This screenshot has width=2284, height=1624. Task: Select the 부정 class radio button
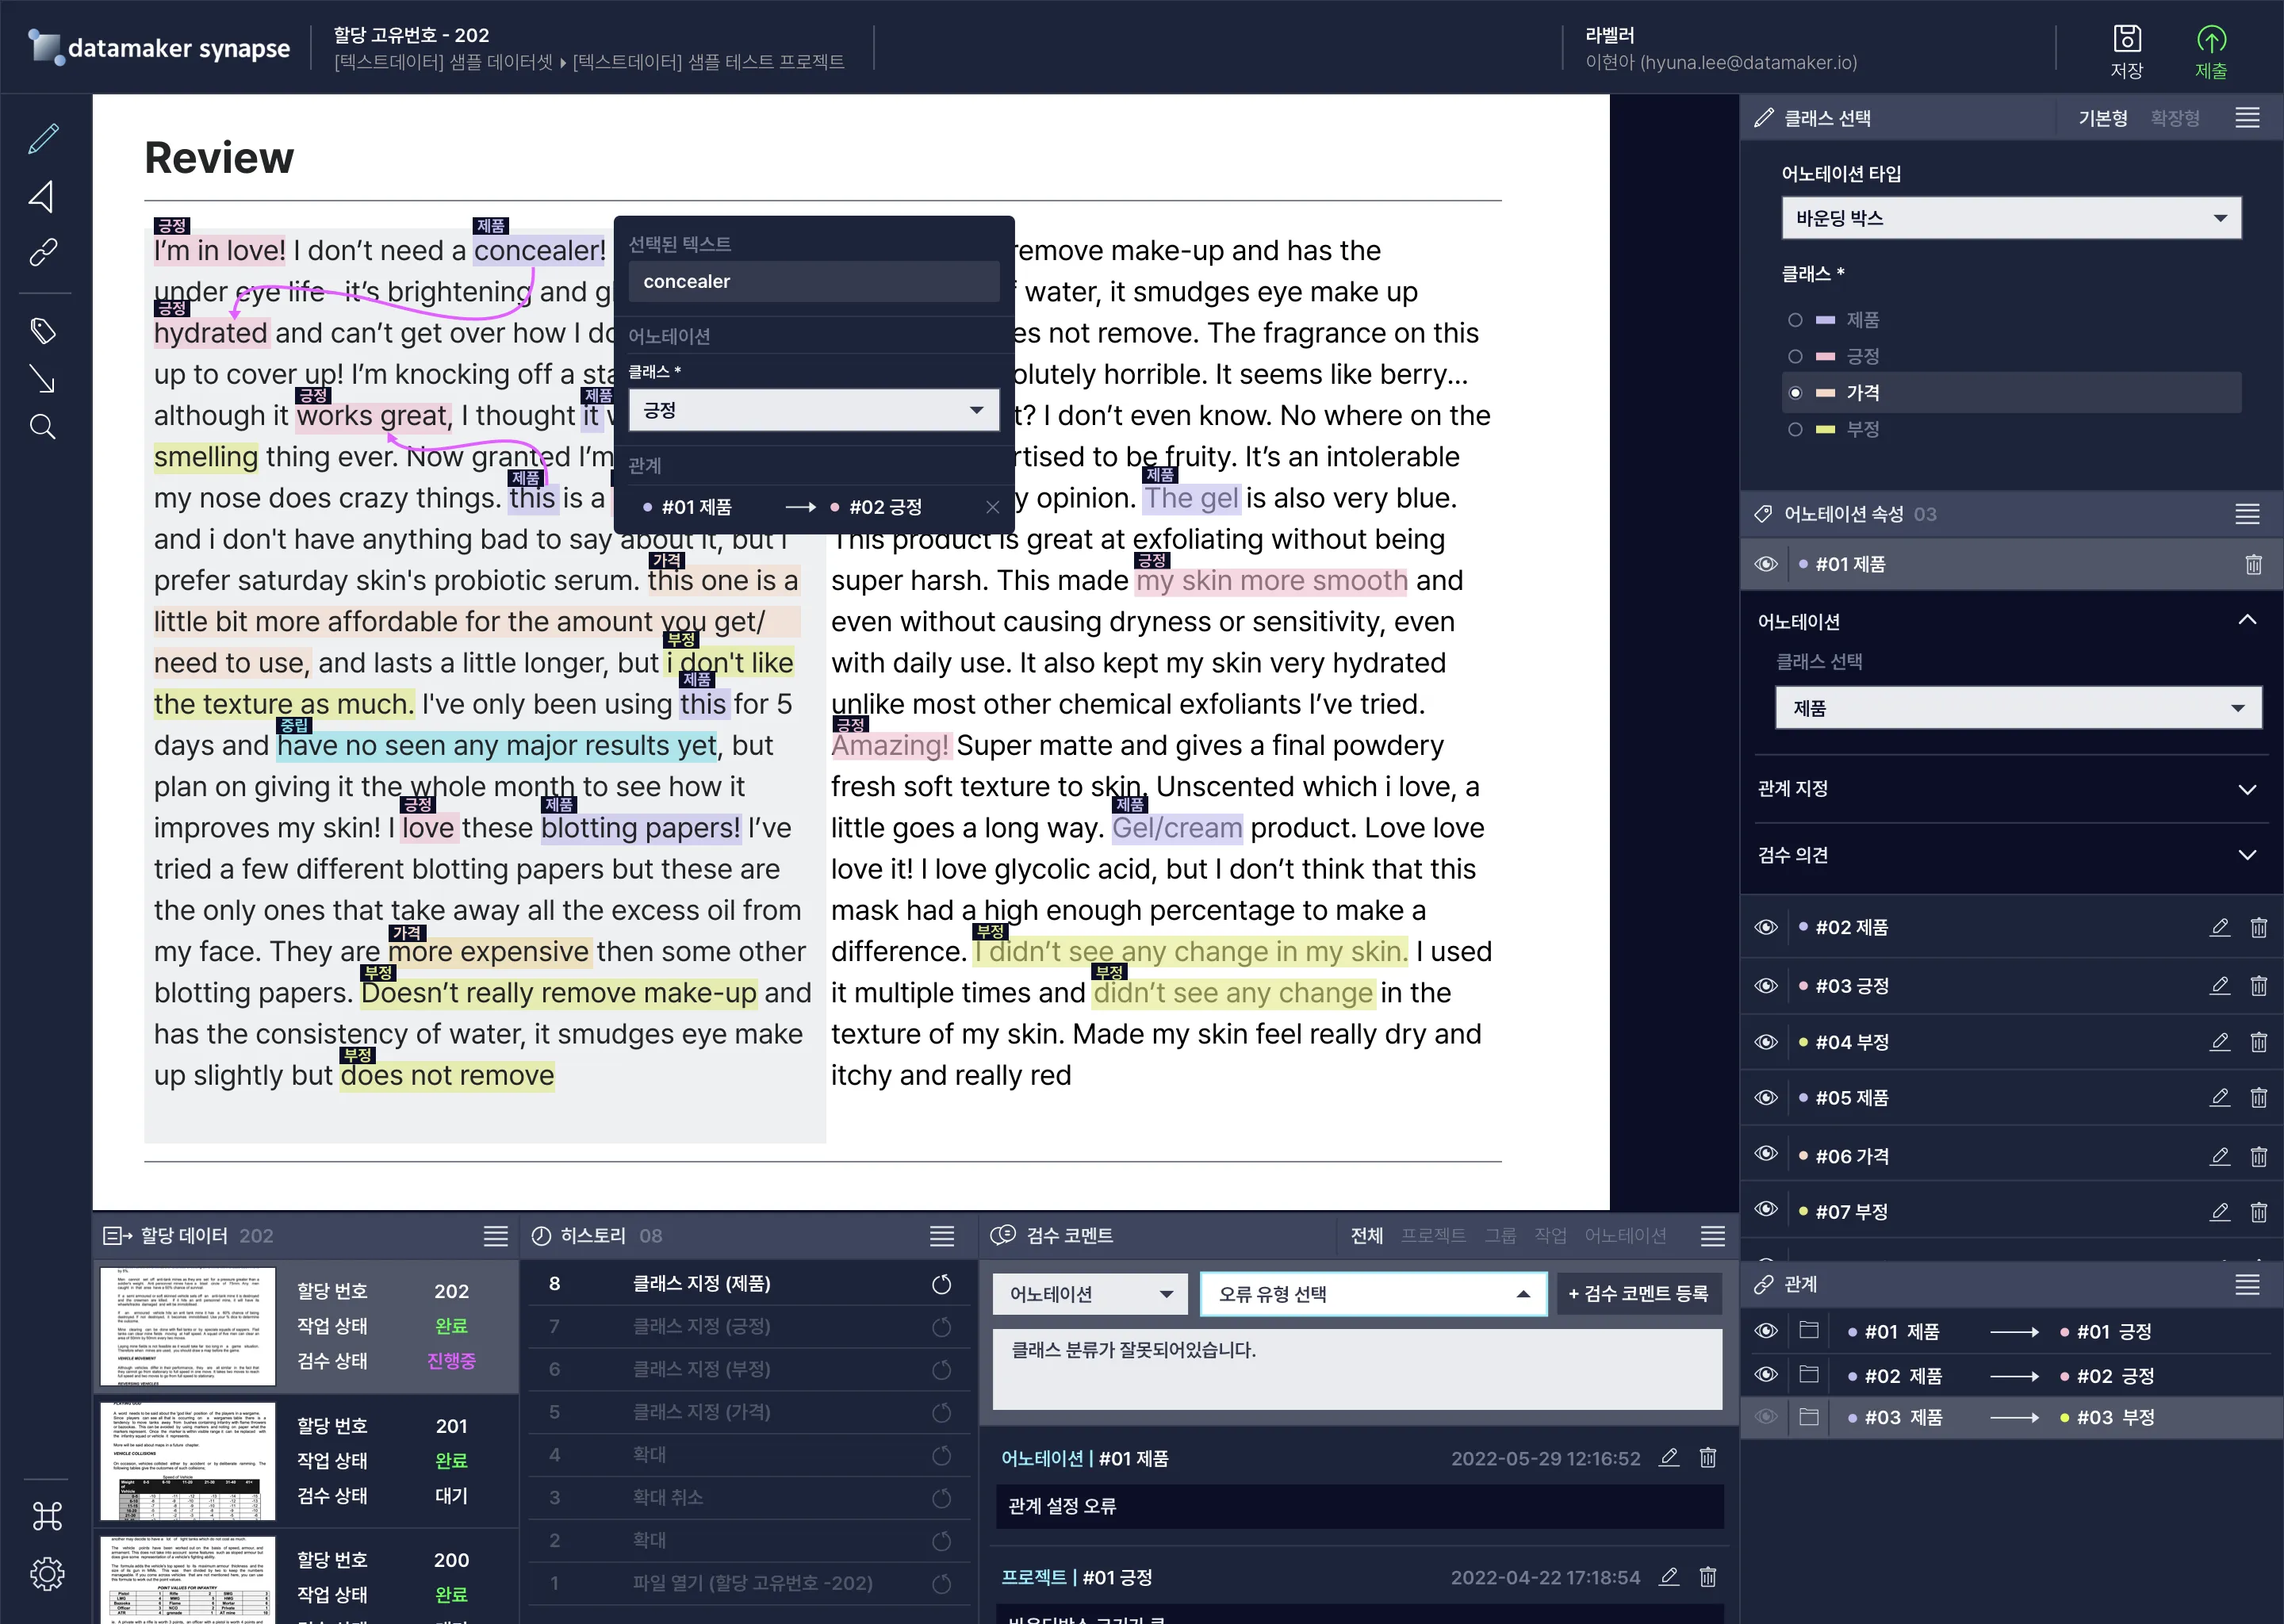click(x=1795, y=430)
